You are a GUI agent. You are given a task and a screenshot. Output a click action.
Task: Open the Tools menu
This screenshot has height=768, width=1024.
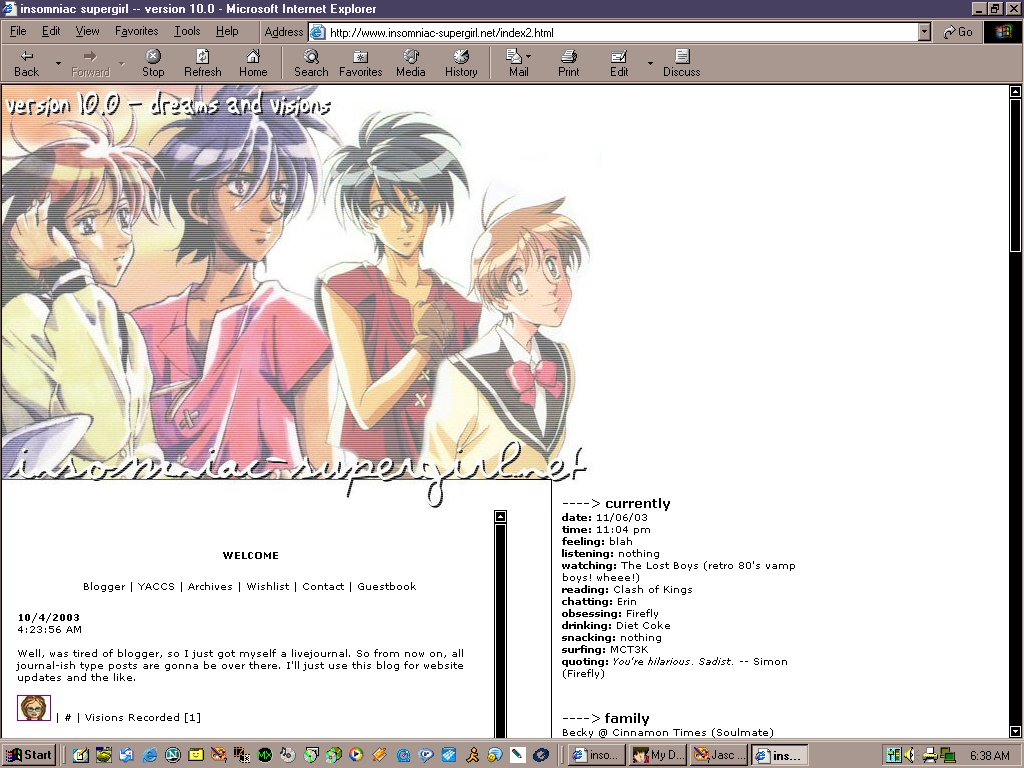pyautogui.click(x=187, y=31)
